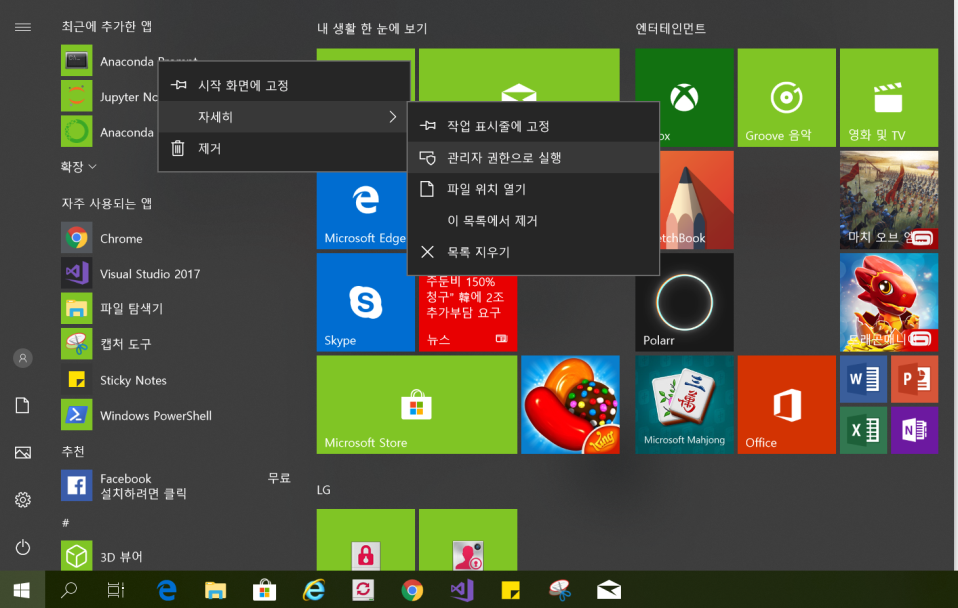Expand the 확장 recently added list
The height and width of the screenshot is (608, 958).
[x=79, y=166]
